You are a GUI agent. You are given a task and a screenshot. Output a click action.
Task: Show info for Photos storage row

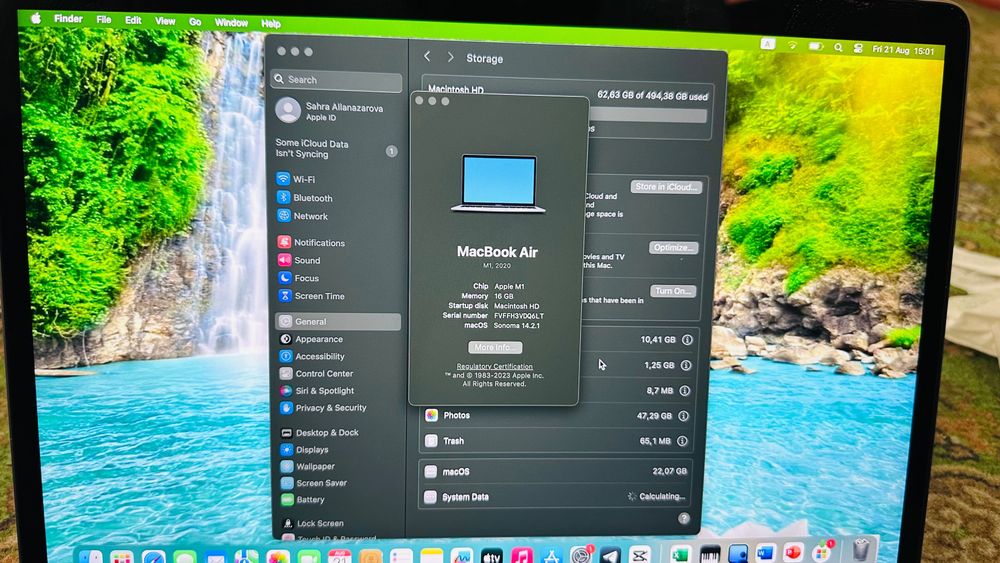click(683, 416)
